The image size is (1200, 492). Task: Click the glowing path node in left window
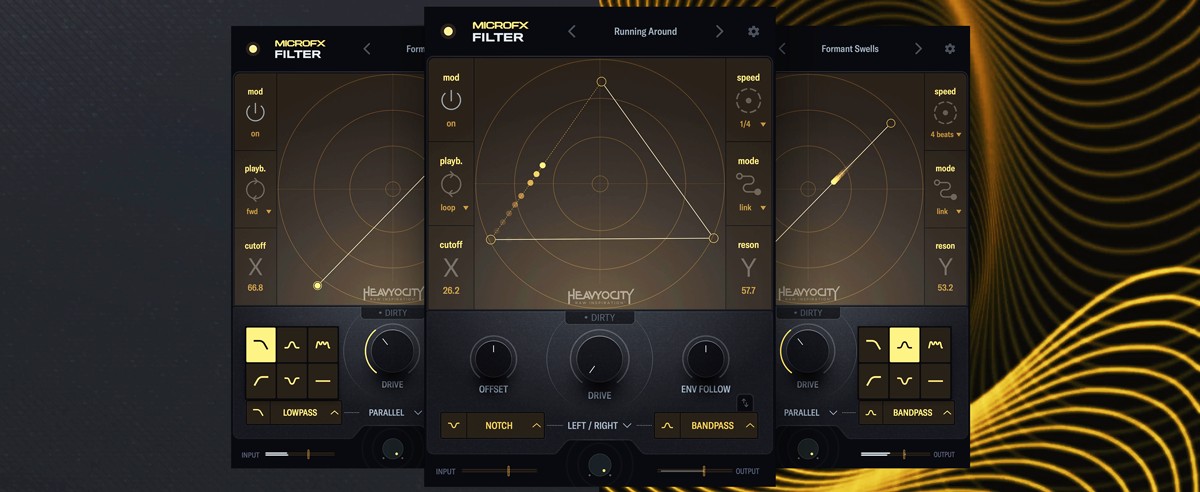pos(318,286)
